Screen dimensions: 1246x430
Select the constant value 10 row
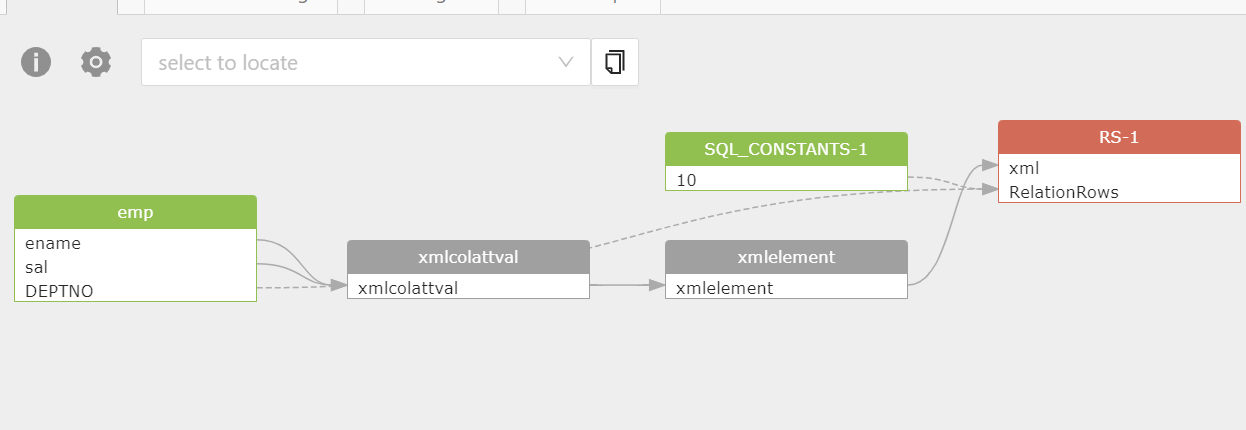(x=786, y=179)
